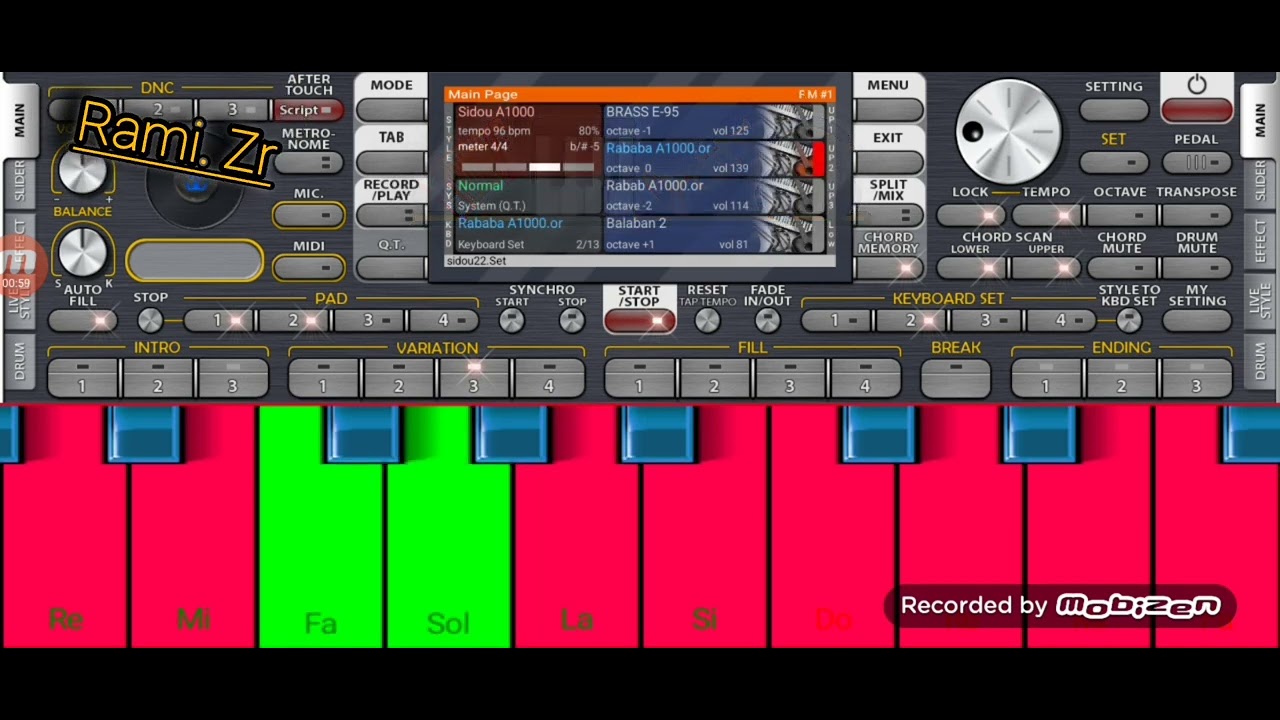This screenshot has height=720, width=1280.
Task: Click the RECORD/PLAY button
Action: tap(391, 215)
